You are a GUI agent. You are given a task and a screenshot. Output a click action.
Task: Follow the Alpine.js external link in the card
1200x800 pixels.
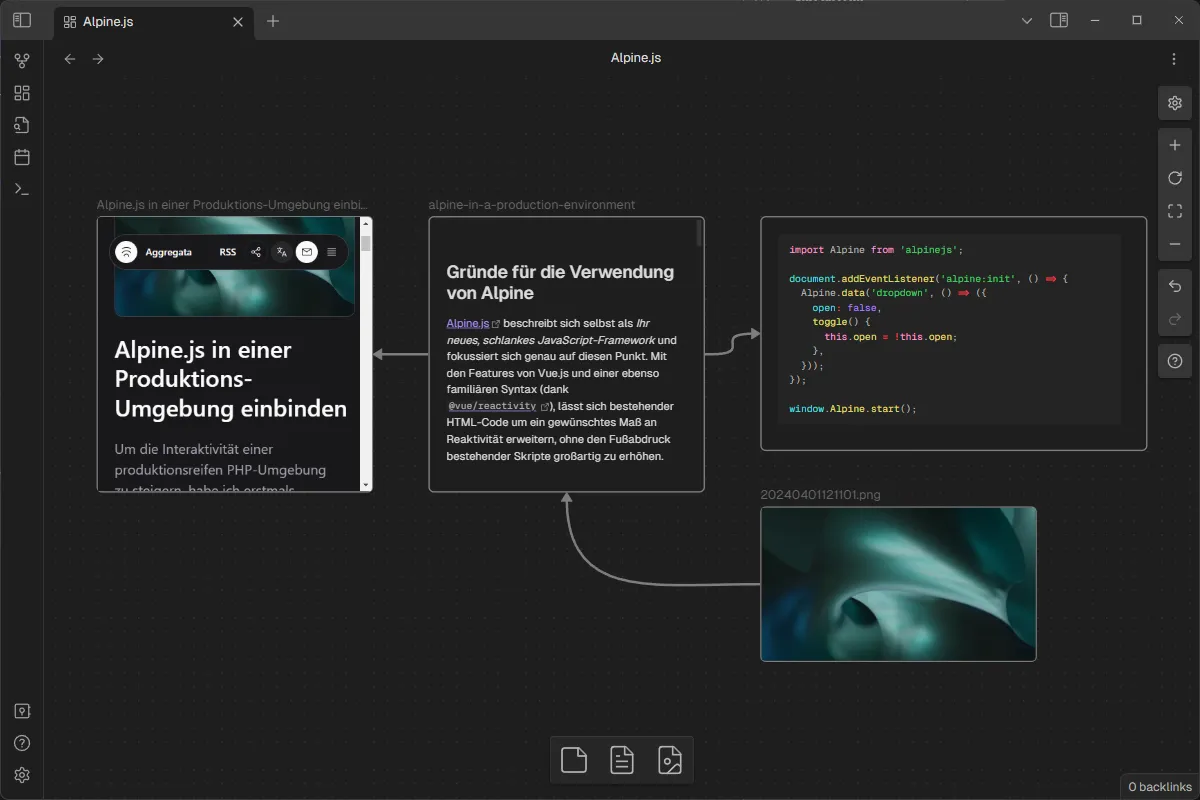[x=466, y=322]
